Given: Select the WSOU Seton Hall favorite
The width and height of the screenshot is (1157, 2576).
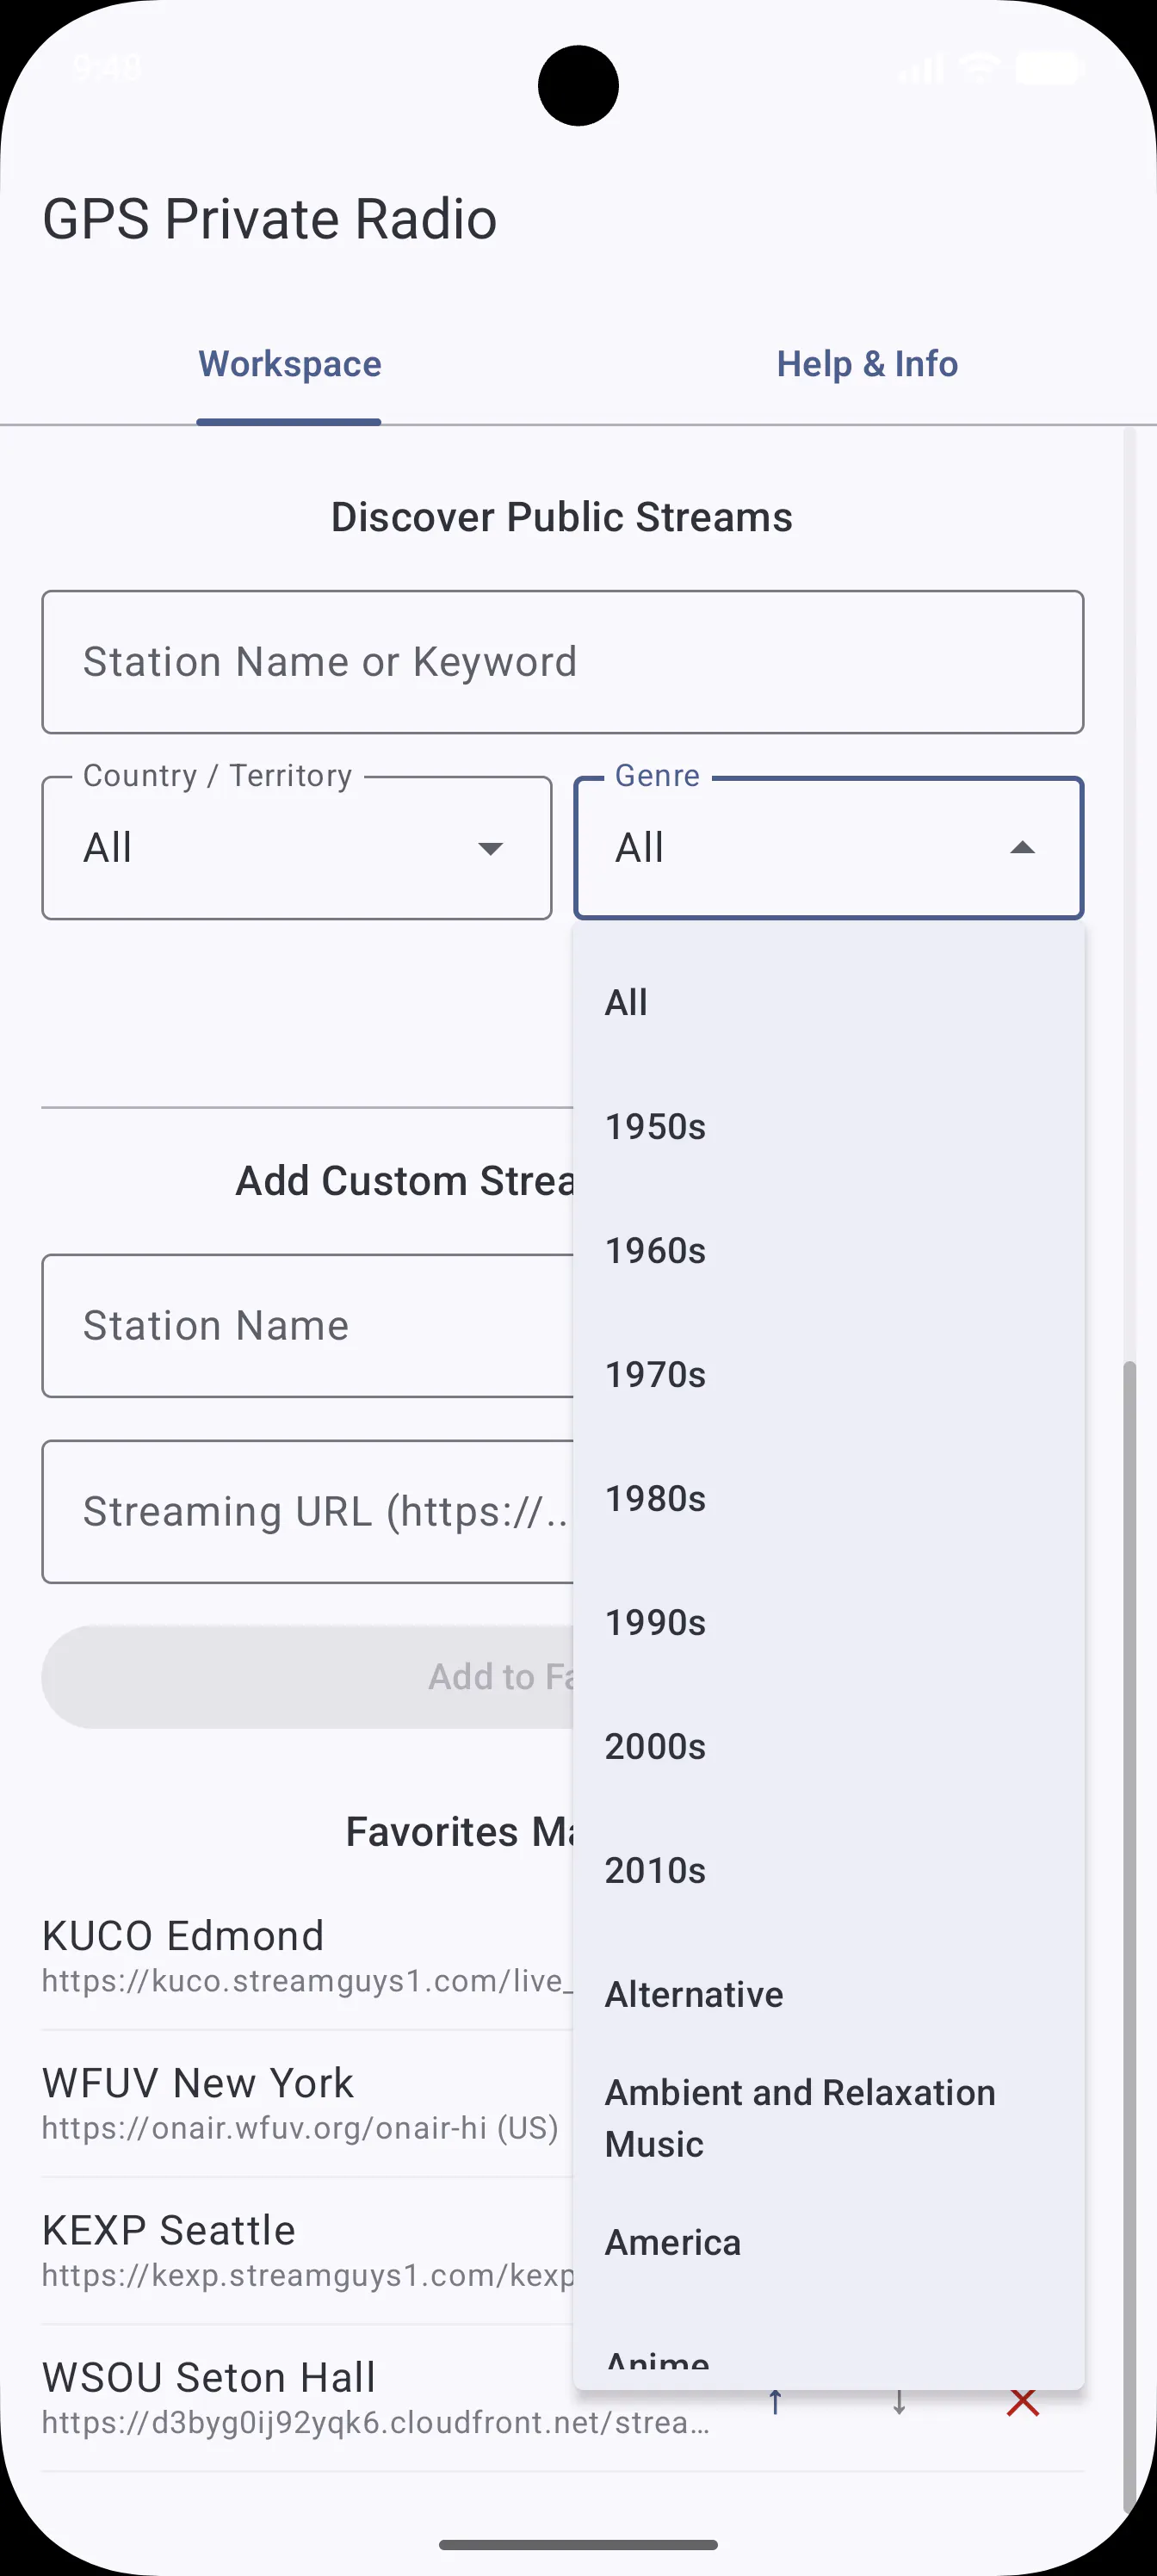Looking at the screenshot, I should [375, 2398].
